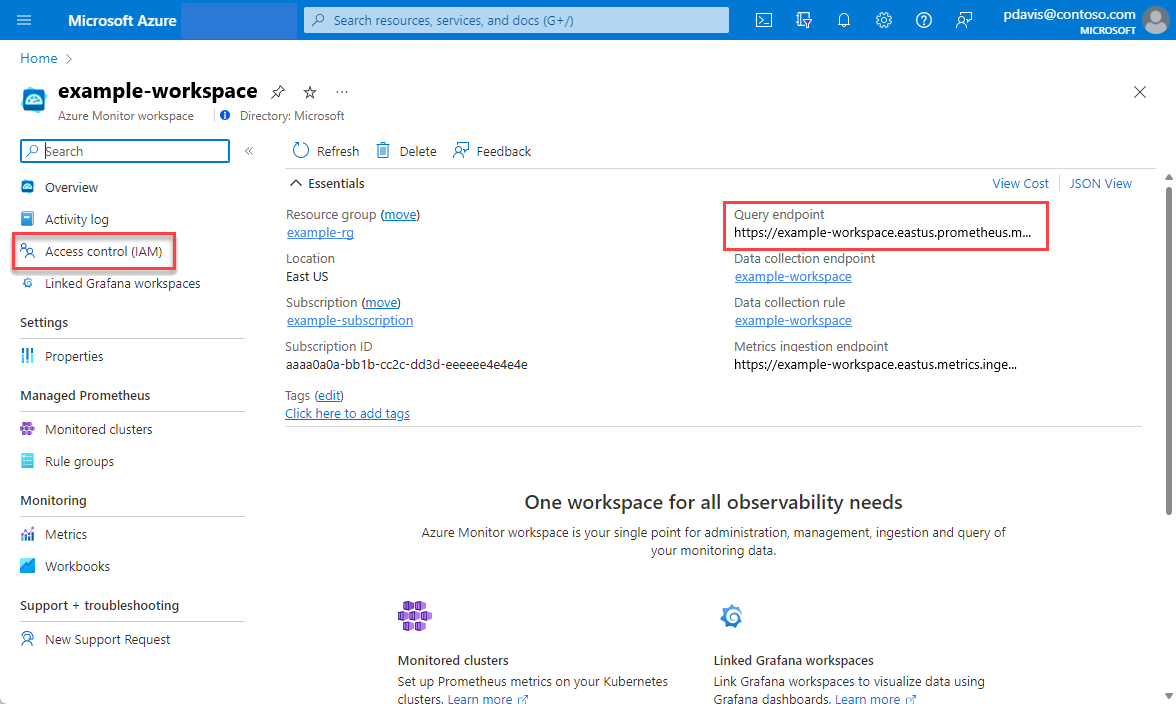Go to the Home breadcrumb
Screen dimensions: 1176x704
pyautogui.click(x=38, y=58)
